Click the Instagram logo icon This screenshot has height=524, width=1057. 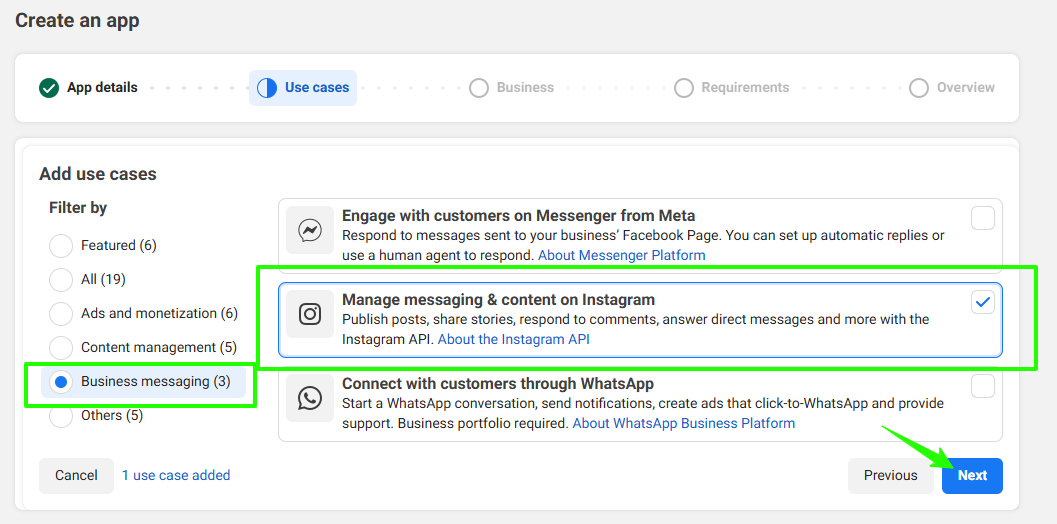tap(310, 314)
